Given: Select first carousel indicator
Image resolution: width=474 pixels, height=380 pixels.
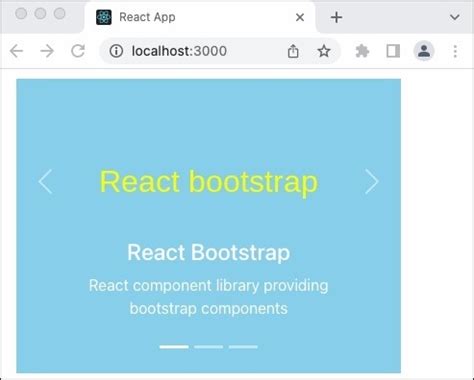Looking at the screenshot, I should click(174, 347).
